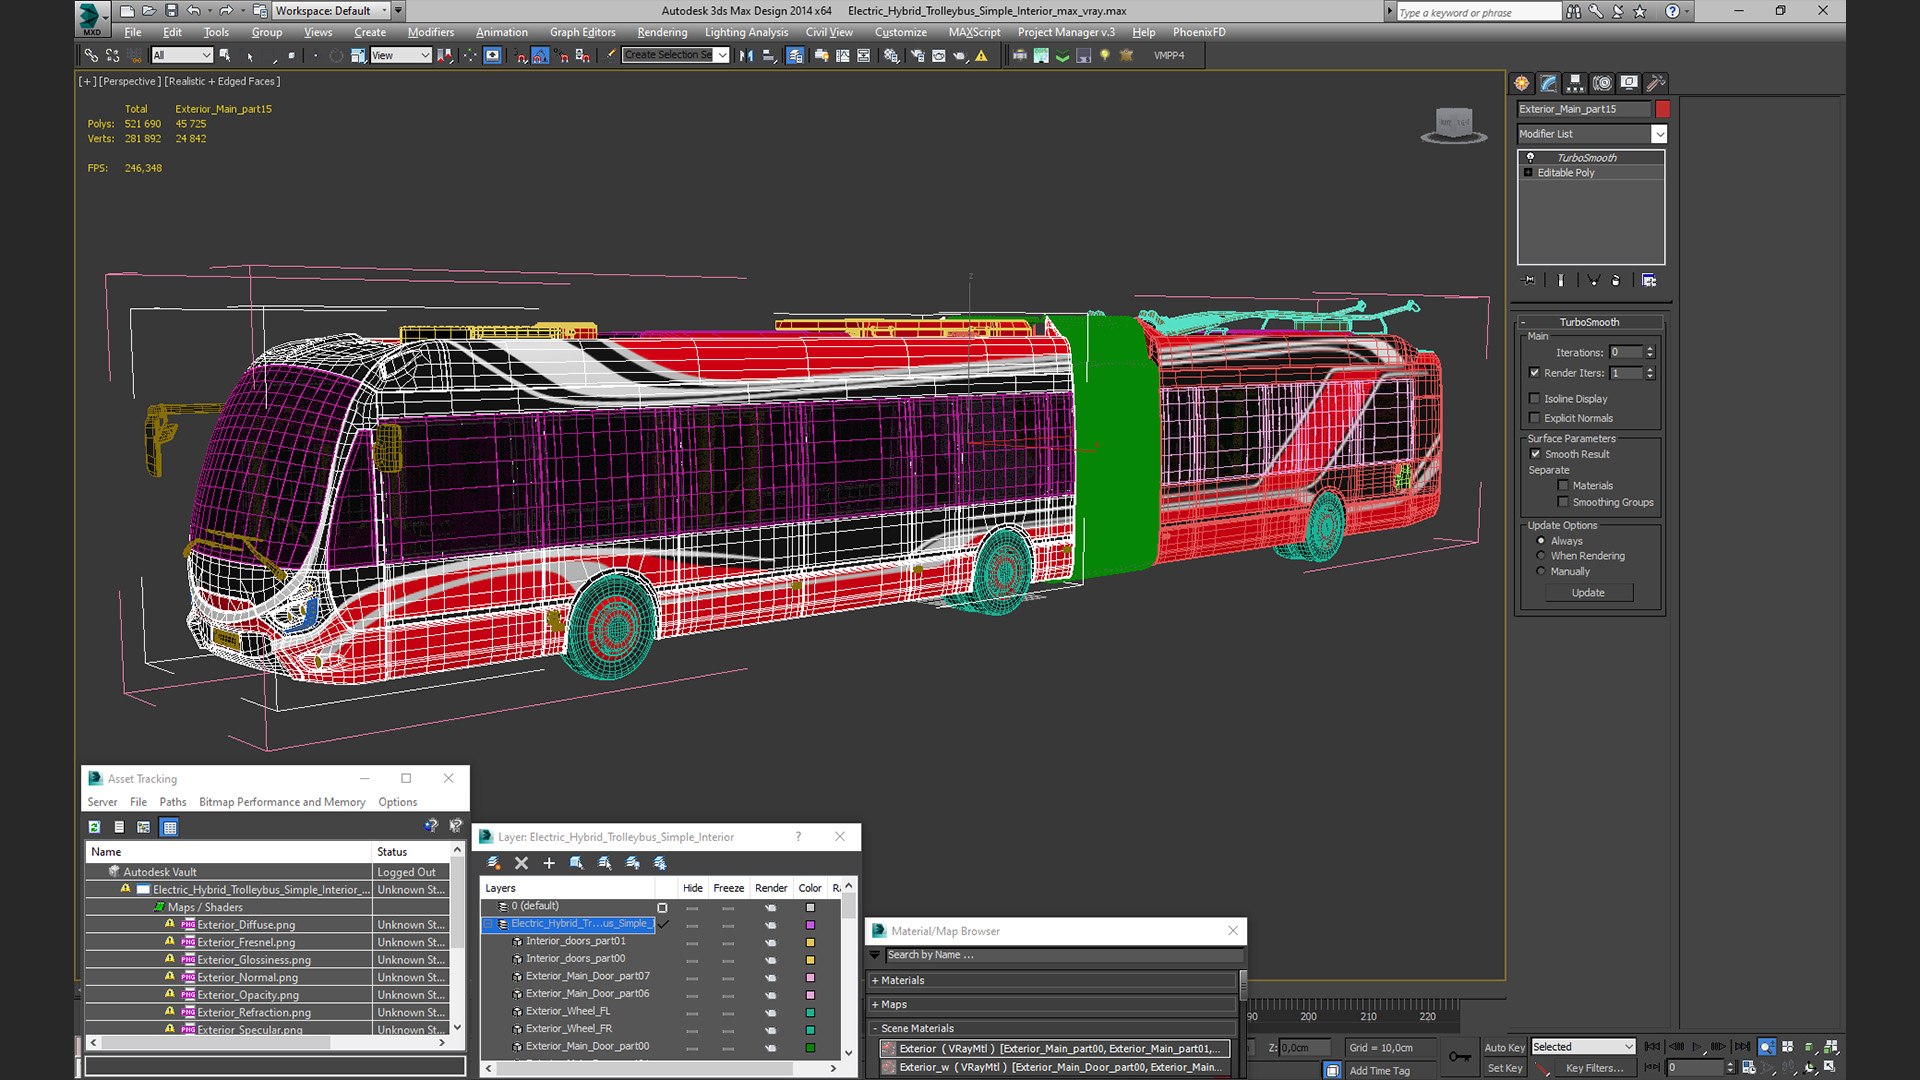The image size is (1920, 1080).
Task: Open Create Selection Set dropdown
Action: 675,56
